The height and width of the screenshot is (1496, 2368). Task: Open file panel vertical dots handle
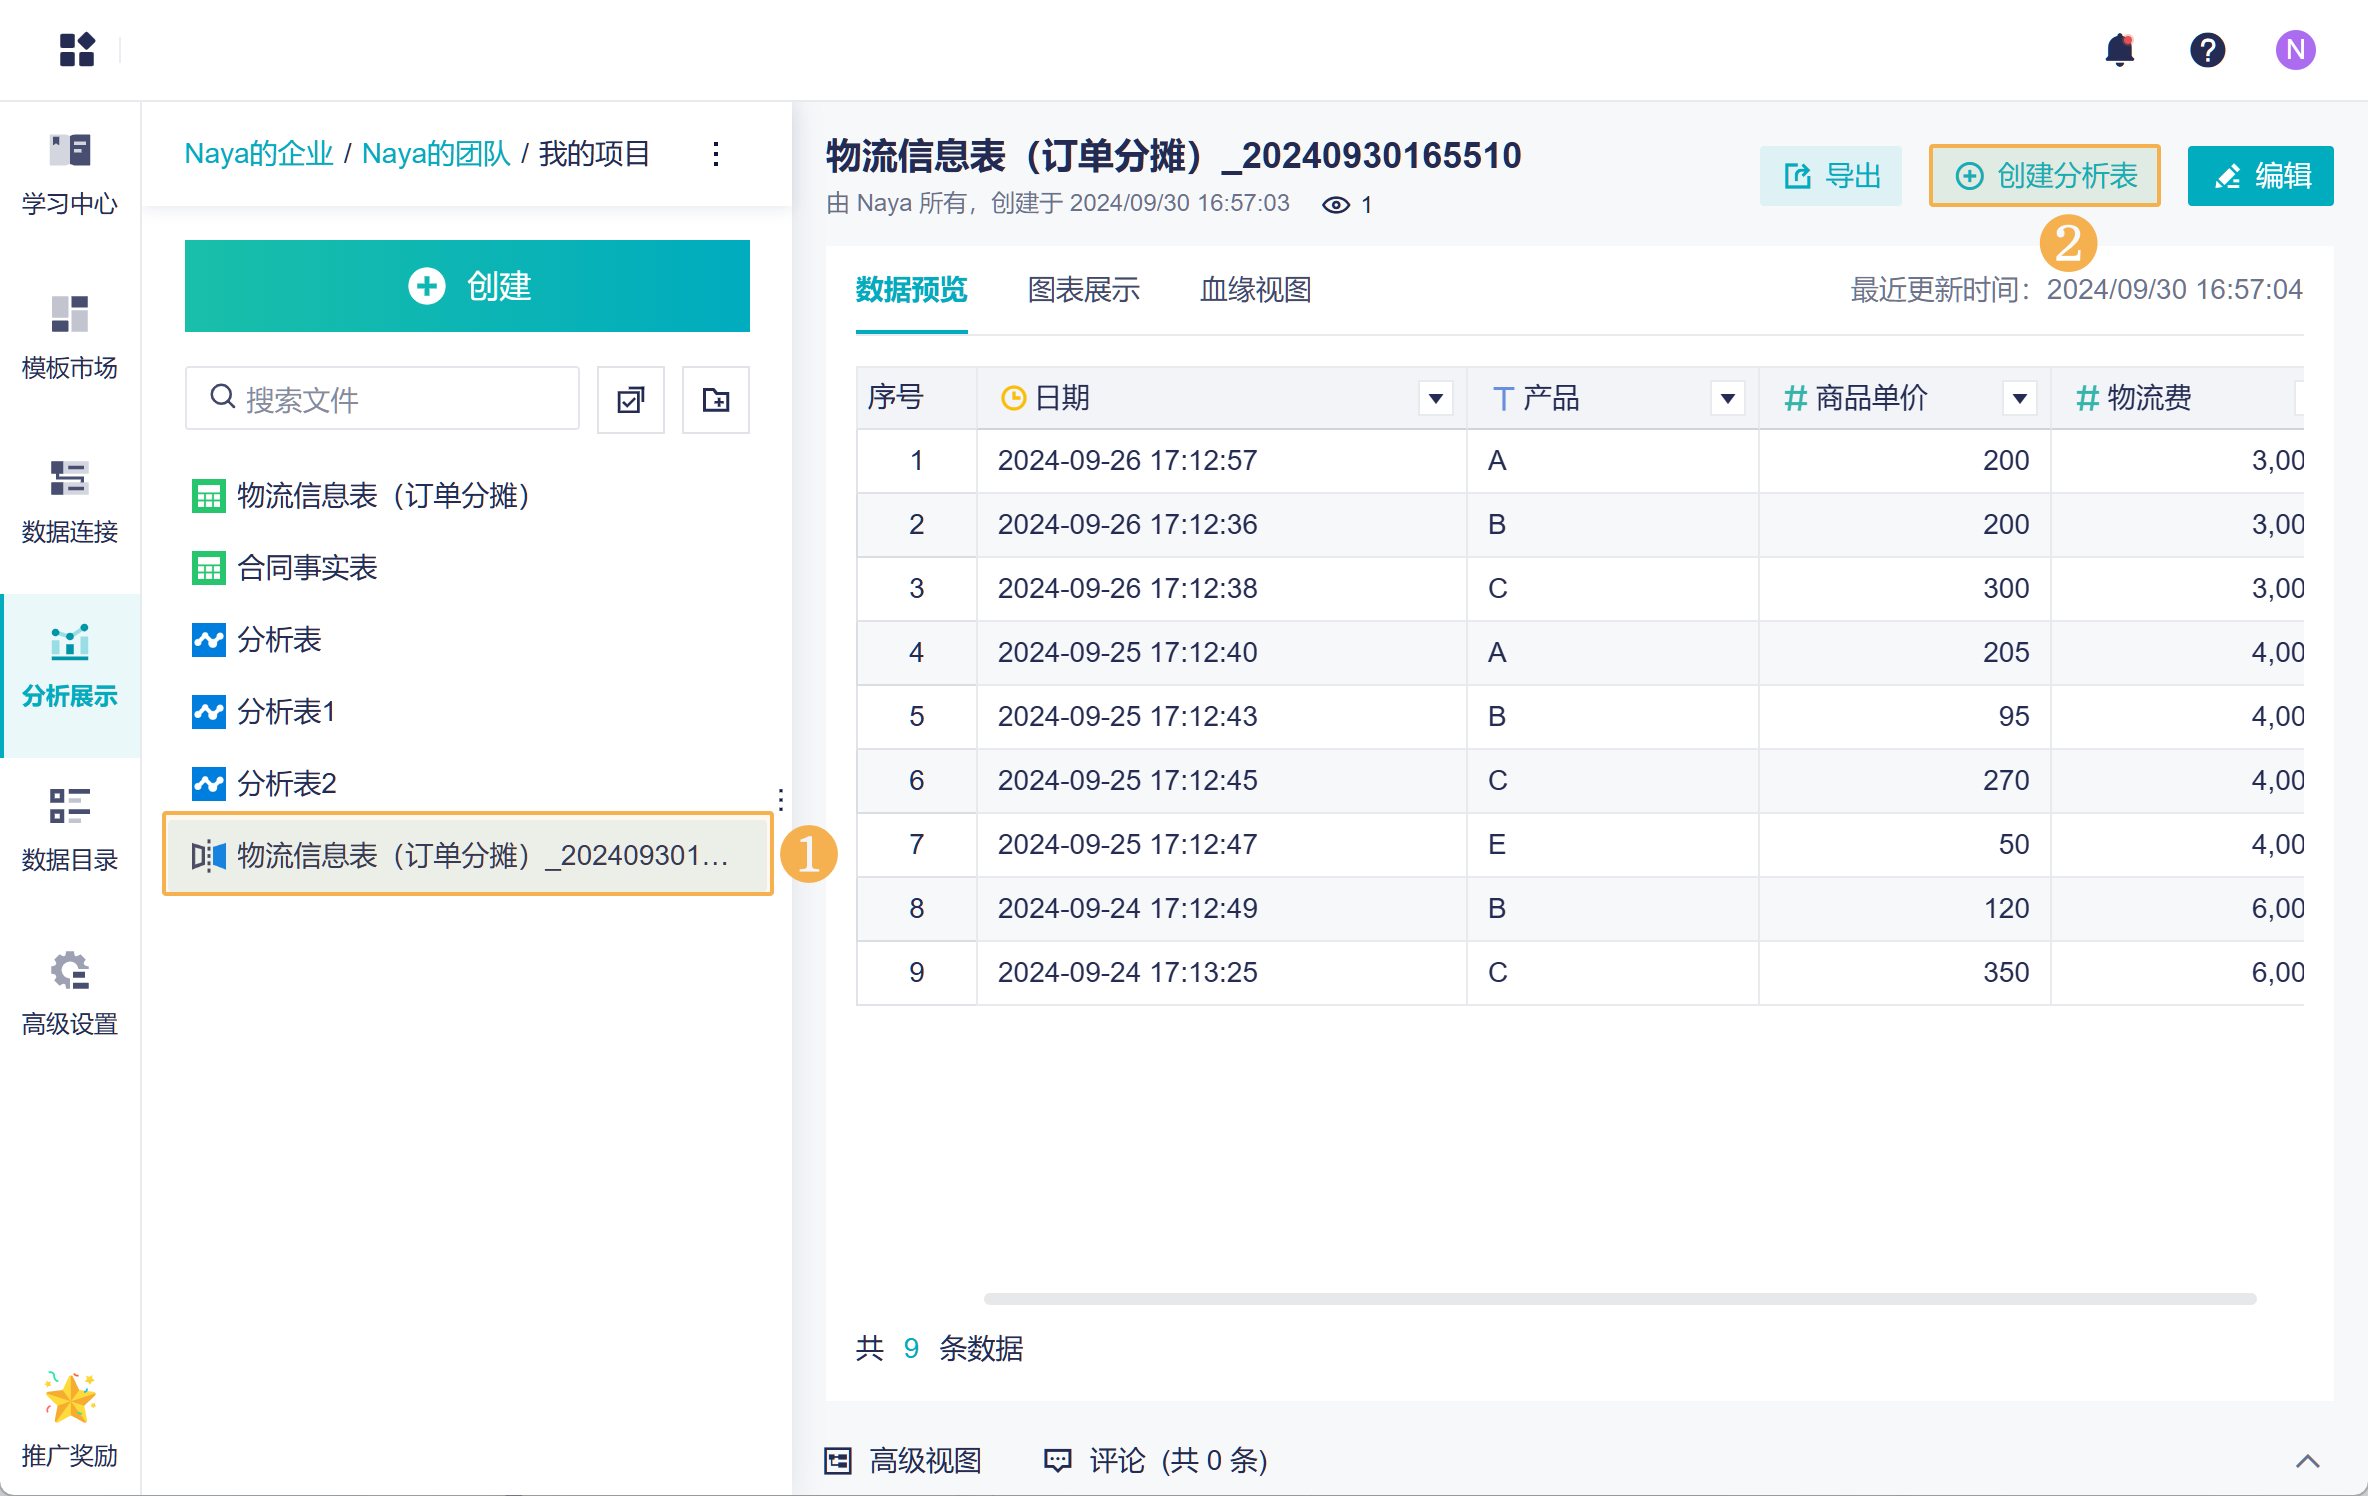[781, 799]
